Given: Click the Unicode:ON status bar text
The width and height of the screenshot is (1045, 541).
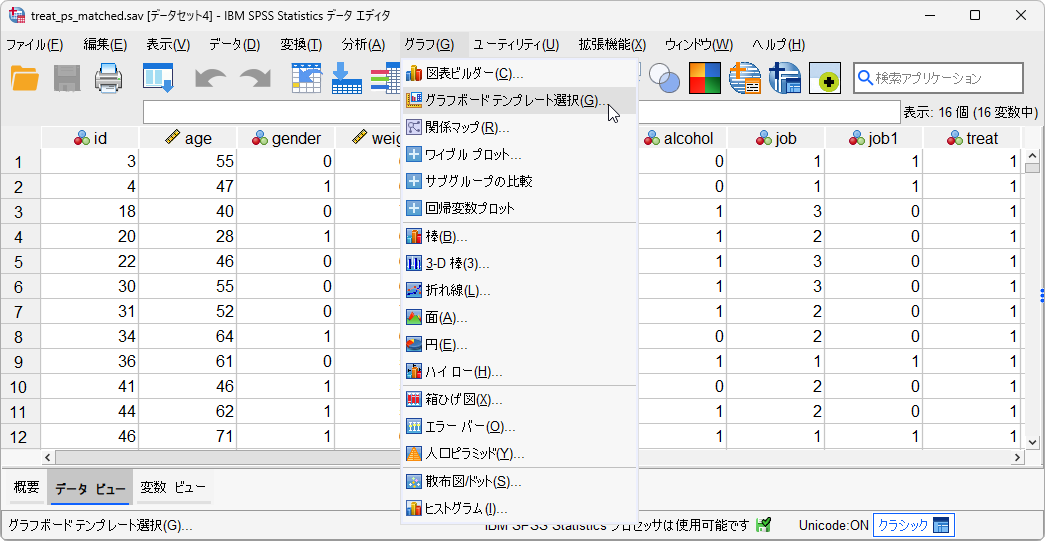Looking at the screenshot, I should tap(833, 525).
